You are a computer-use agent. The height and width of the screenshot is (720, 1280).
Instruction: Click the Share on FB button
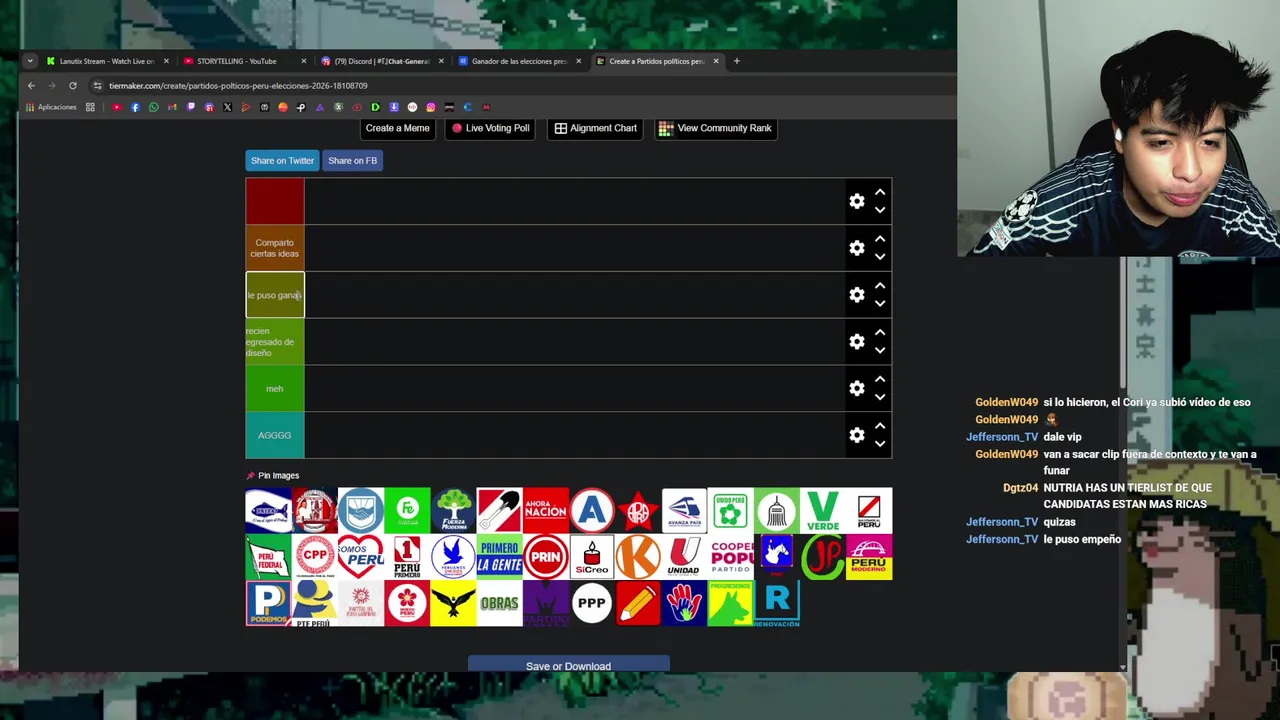[x=352, y=160]
